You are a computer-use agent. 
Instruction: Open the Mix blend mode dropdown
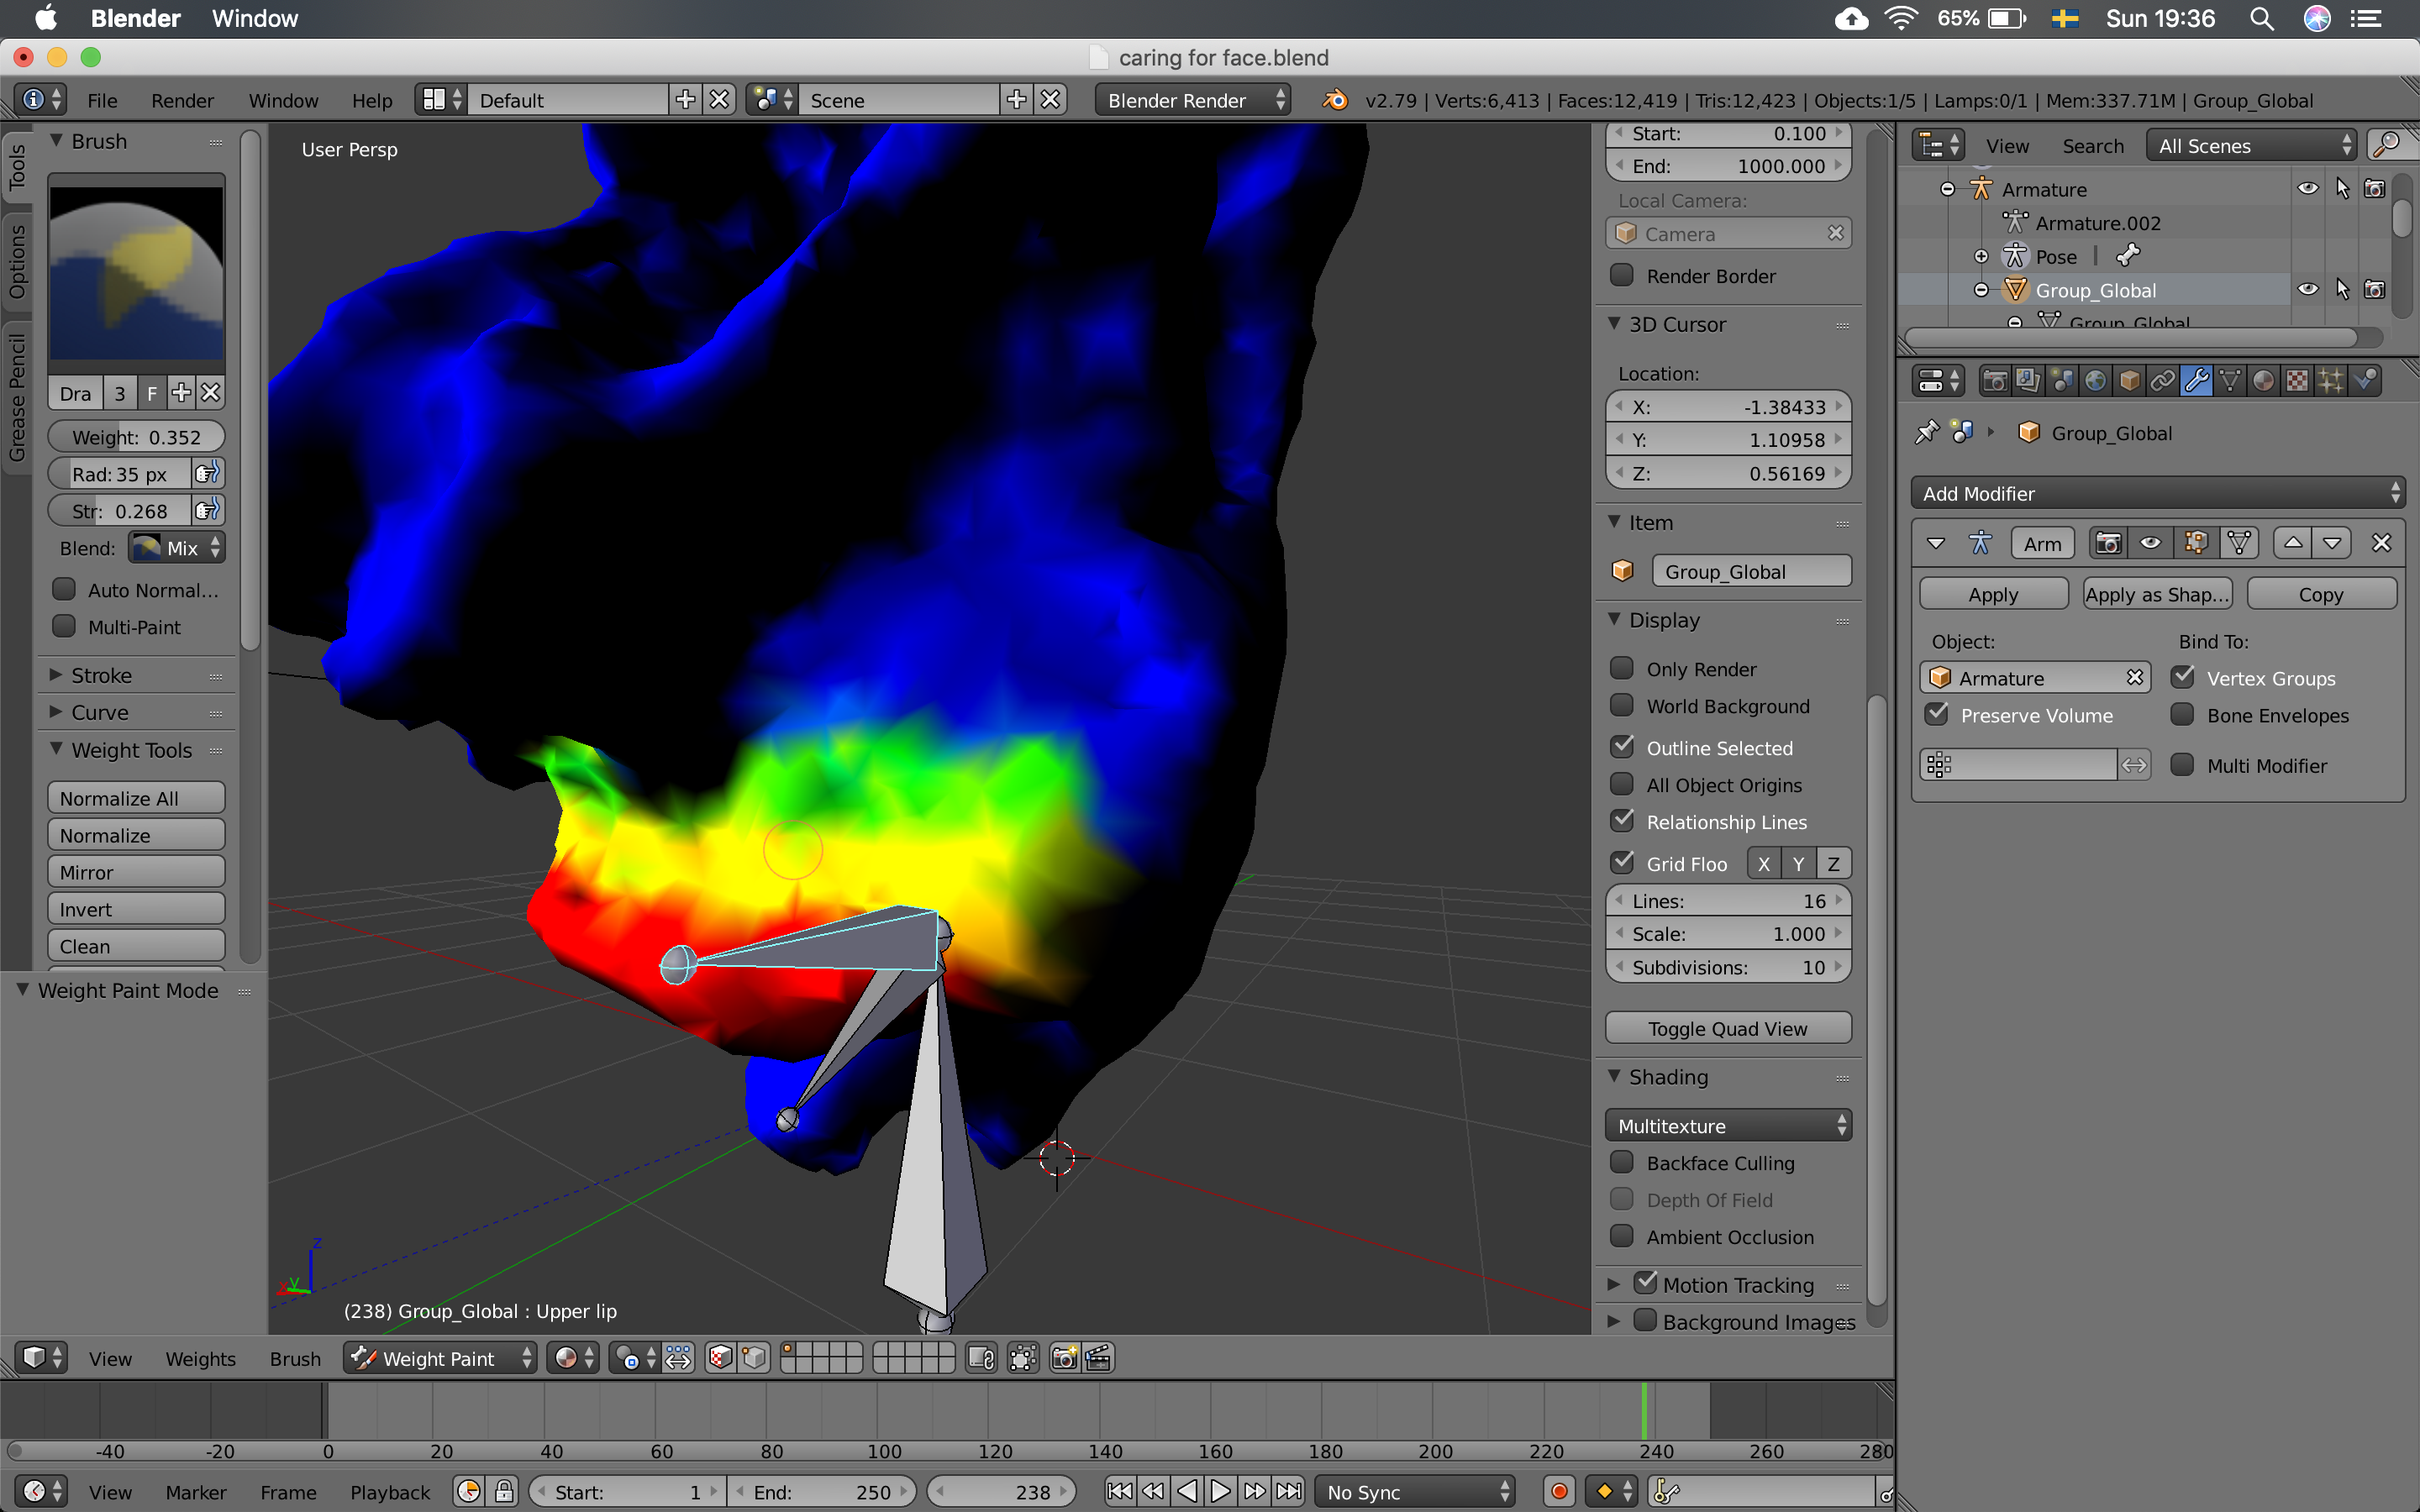point(176,547)
